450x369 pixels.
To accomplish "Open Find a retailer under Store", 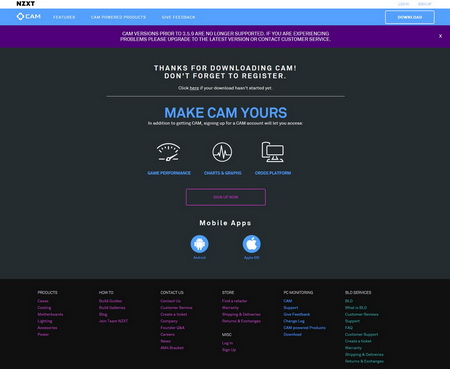I will tap(235, 301).
